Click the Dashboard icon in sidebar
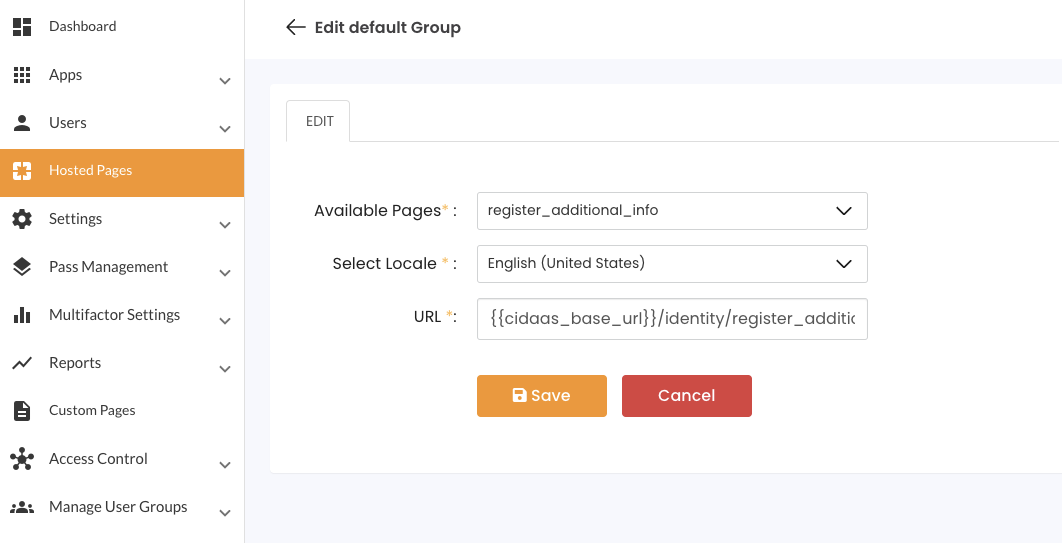 tap(22, 27)
